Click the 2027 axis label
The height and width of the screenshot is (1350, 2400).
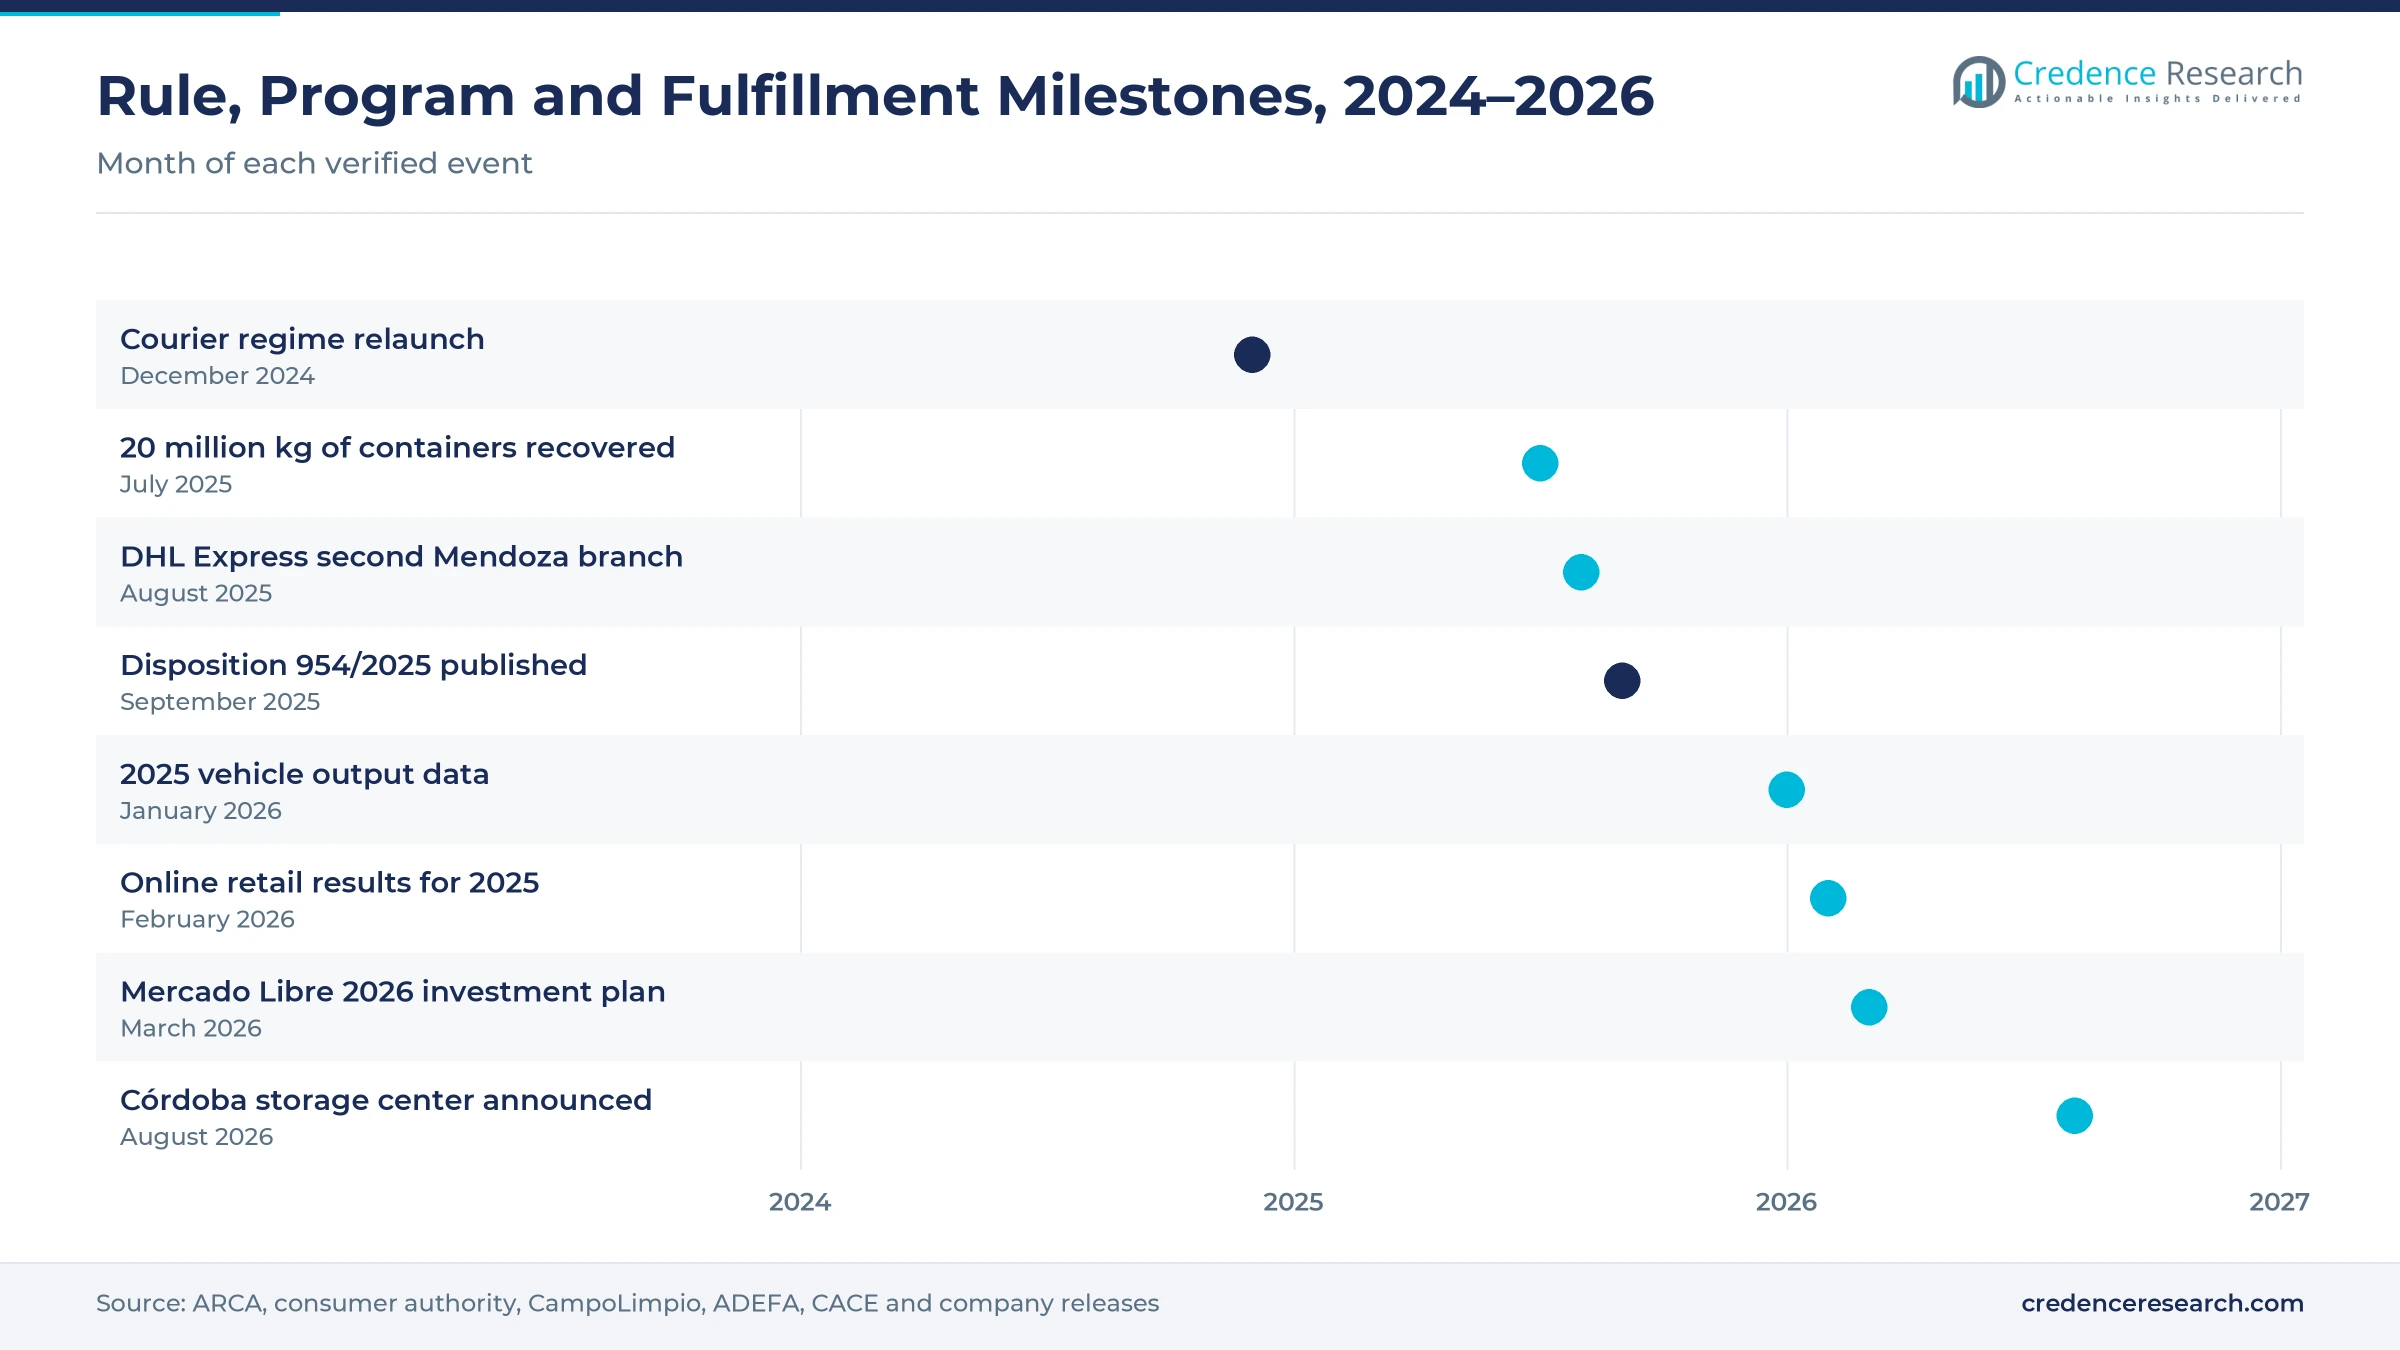click(x=2279, y=1202)
